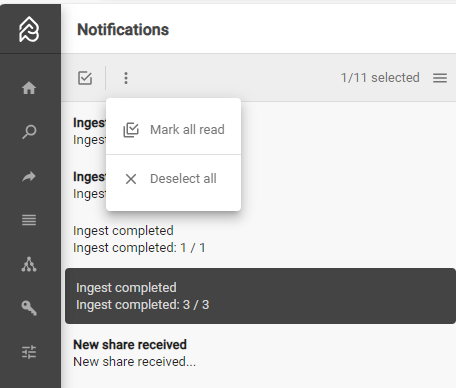This screenshot has width=456, height=388.
Task: Open Shares using the arrow icon
Action: pyautogui.click(x=29, y=176)
